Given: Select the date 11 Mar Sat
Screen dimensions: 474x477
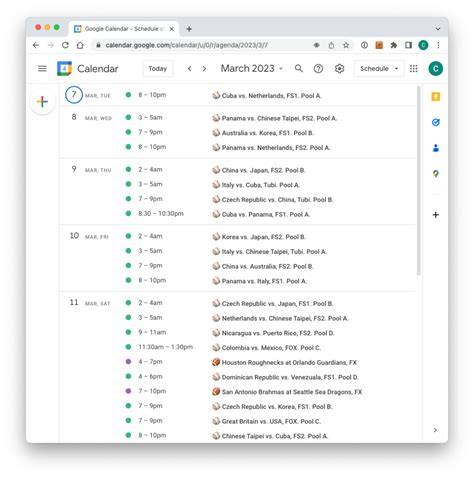Looking at the screenshot, I should pyautogui.click(x=74, y=303).
